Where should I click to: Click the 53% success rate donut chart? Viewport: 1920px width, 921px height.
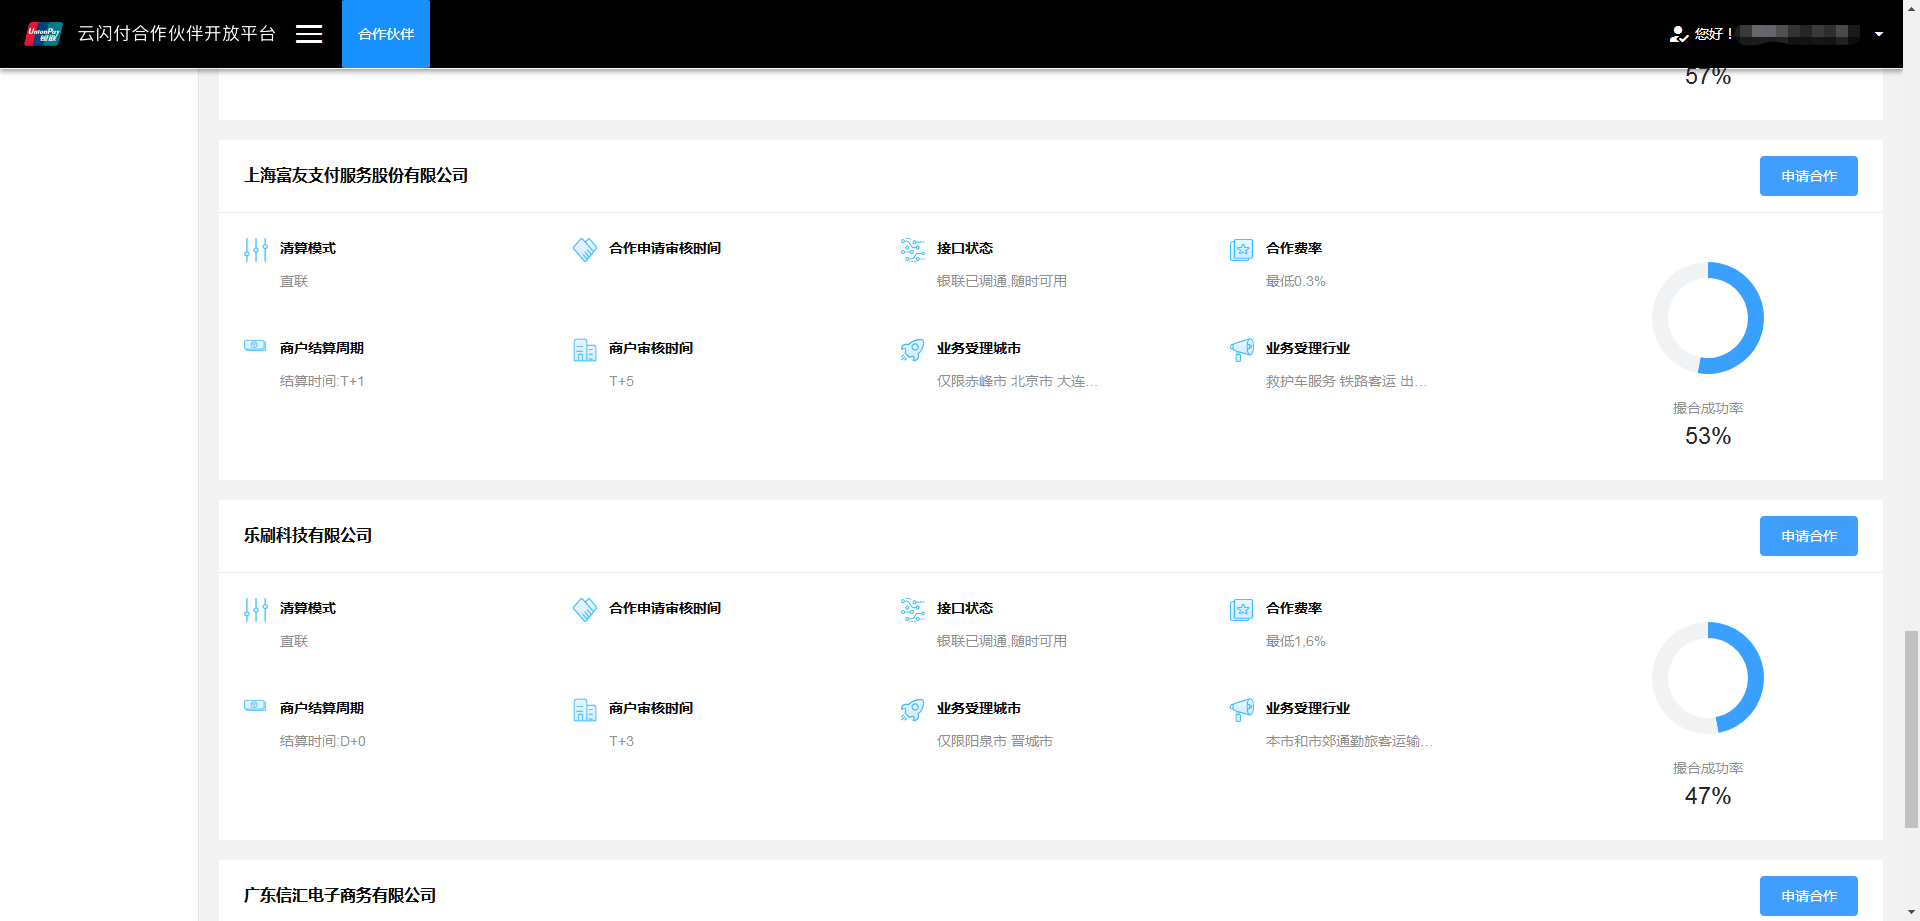(1708, 318)
